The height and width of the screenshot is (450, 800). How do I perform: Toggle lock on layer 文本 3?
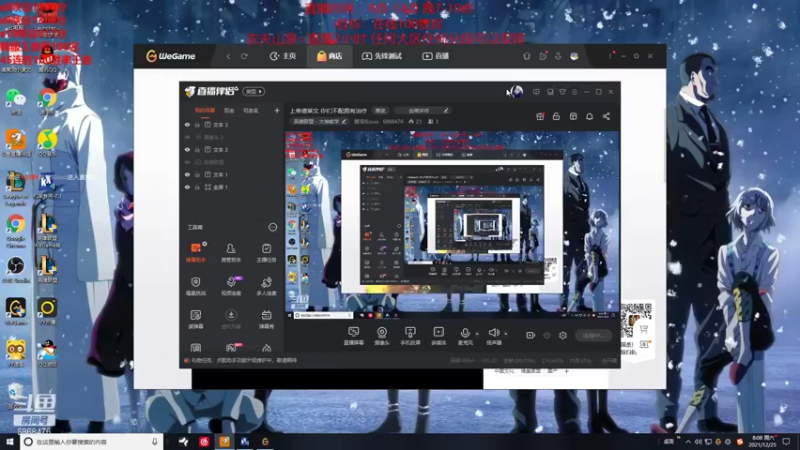click(x=197, y=124)
